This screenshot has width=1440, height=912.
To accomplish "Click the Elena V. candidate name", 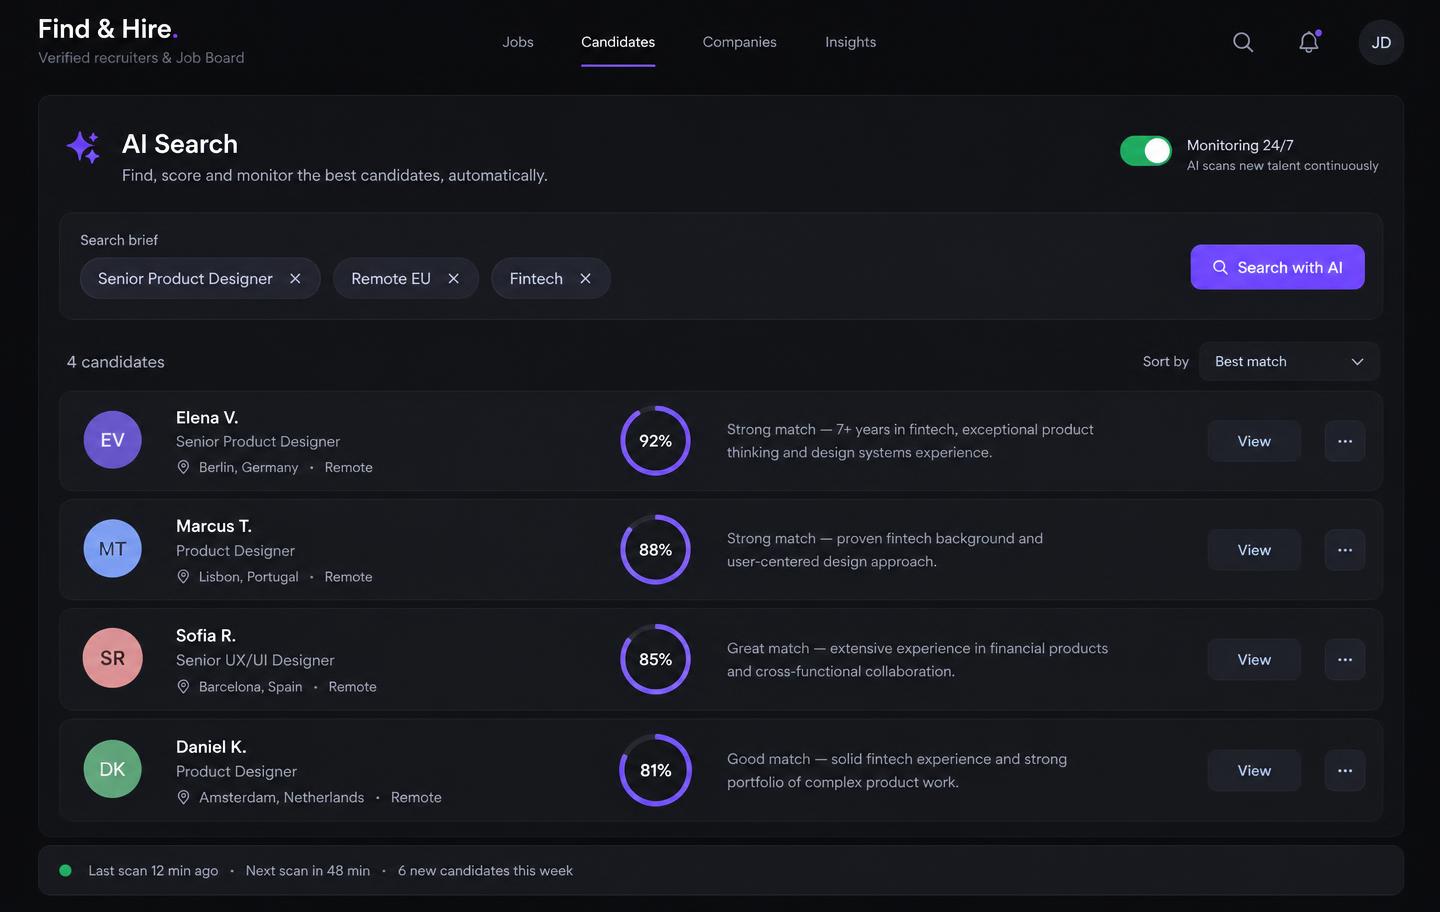I will [x=207, y=417].
